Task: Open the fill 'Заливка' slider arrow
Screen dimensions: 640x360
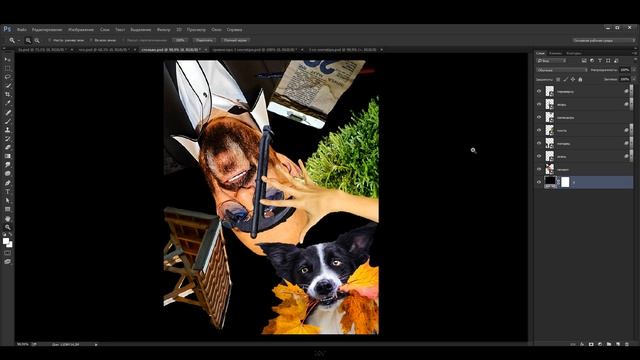Action: pos(633,79)
